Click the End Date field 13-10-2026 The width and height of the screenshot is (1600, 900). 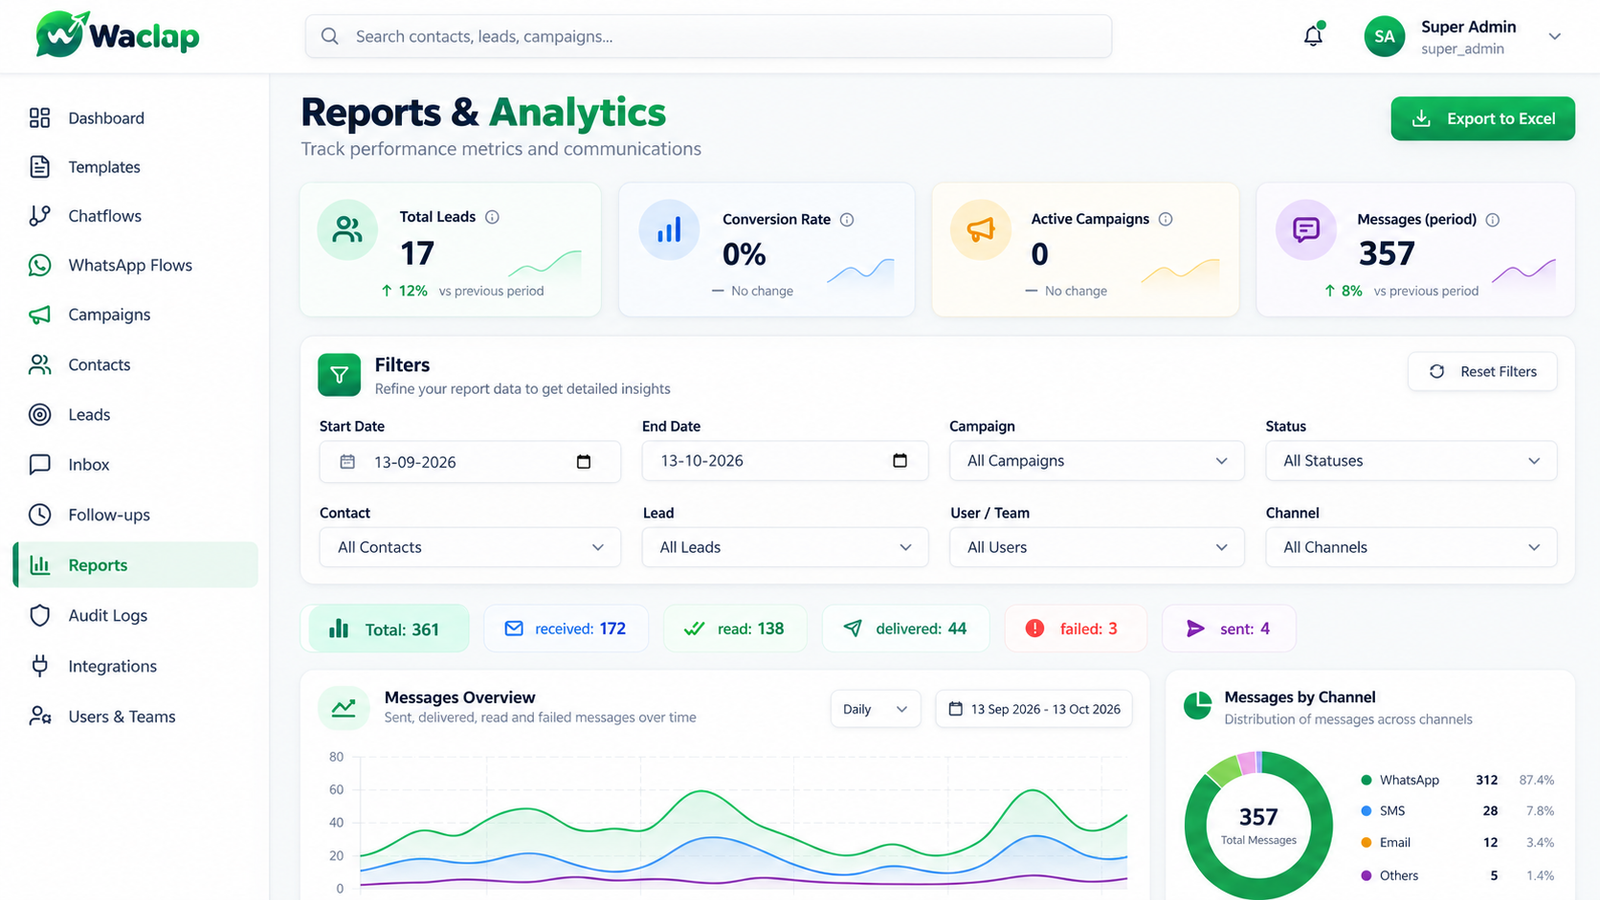pos(785,461)
